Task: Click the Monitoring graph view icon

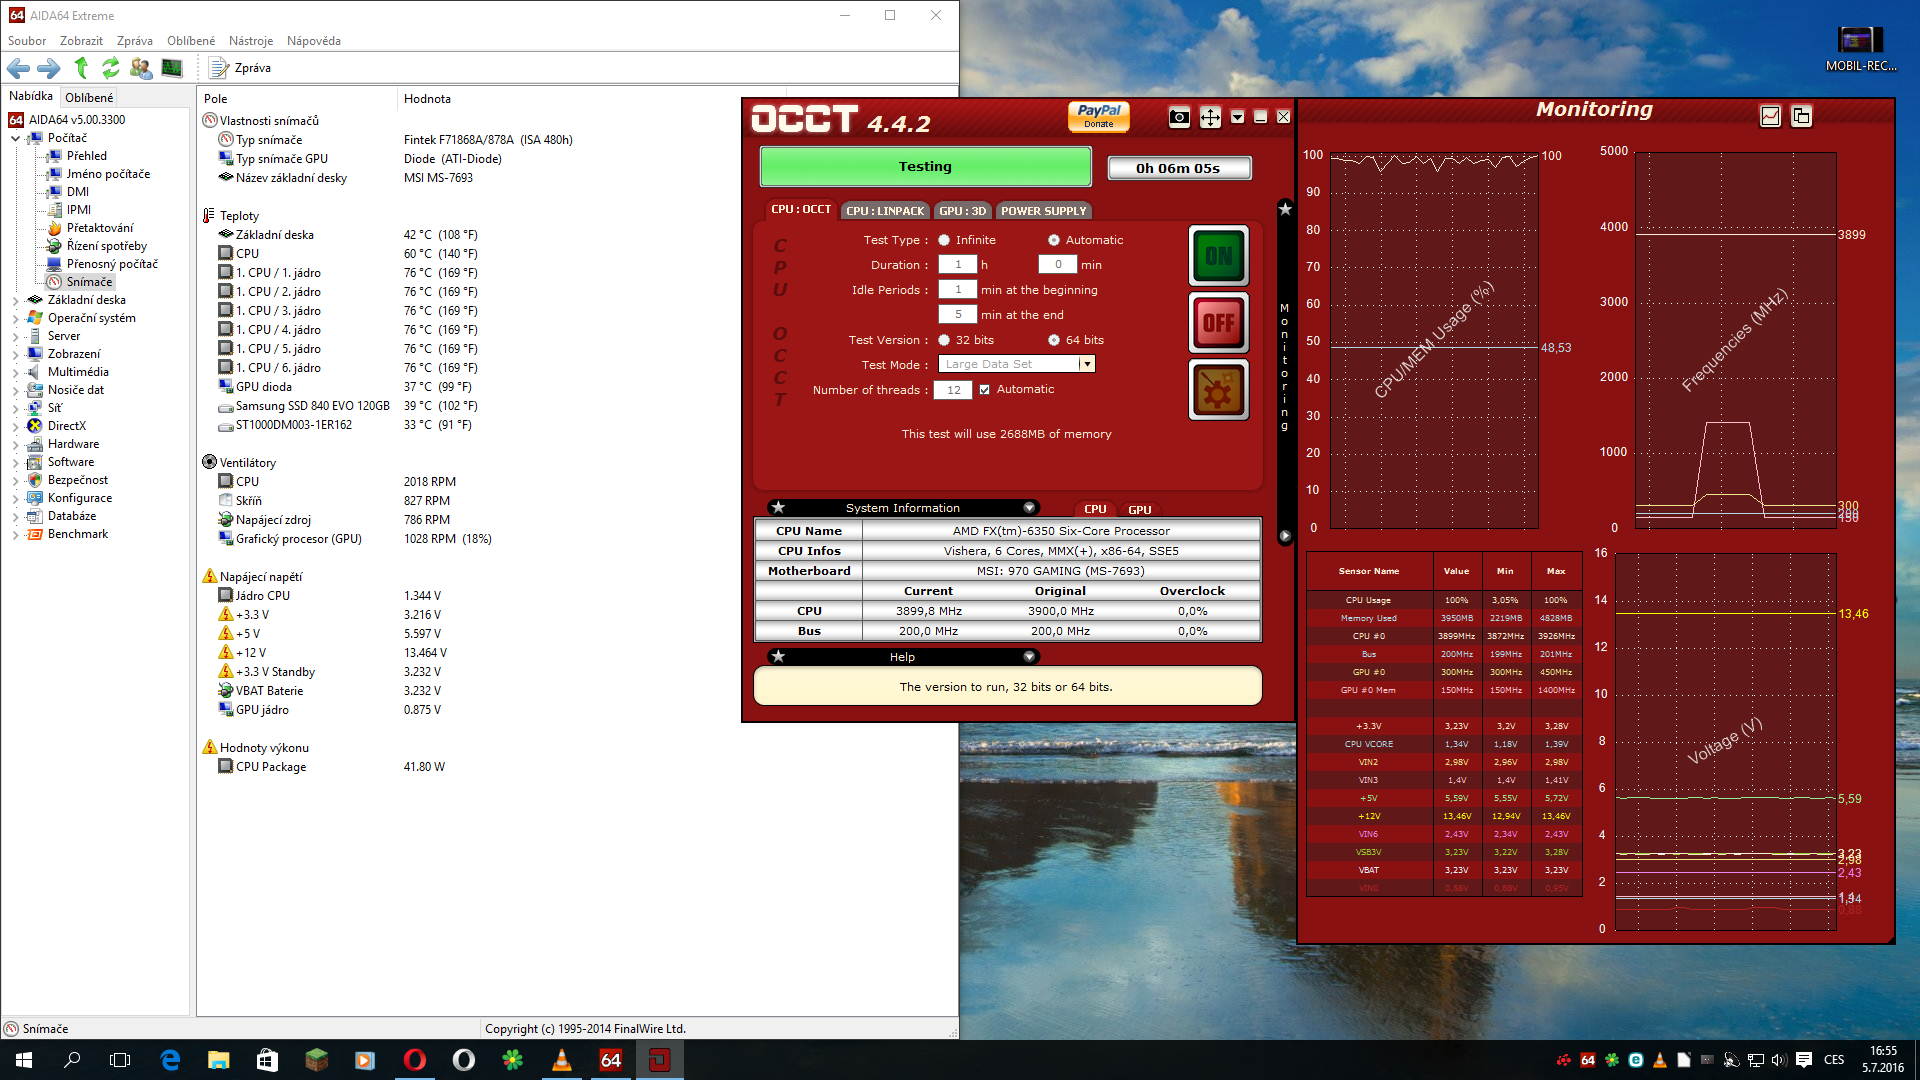Action: (x=1770, y=116)
